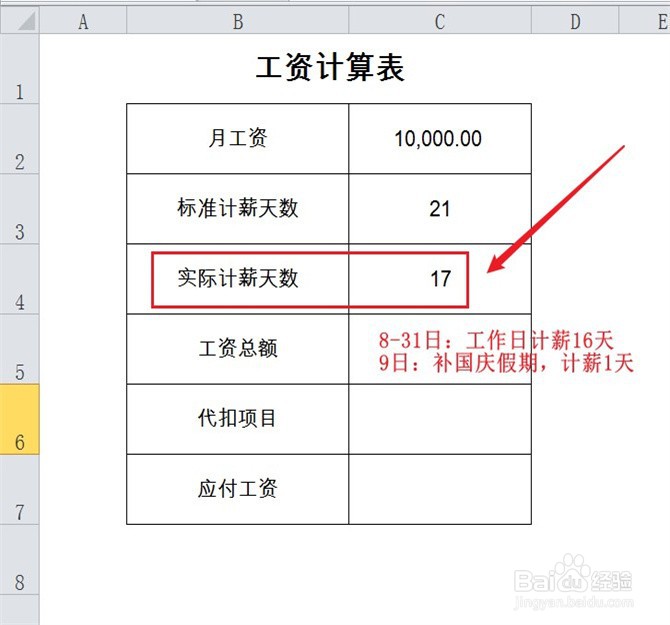670x625 pixels.
Task: Click the empty value cell beside 应付工资
Action: [x=440, y=490]
